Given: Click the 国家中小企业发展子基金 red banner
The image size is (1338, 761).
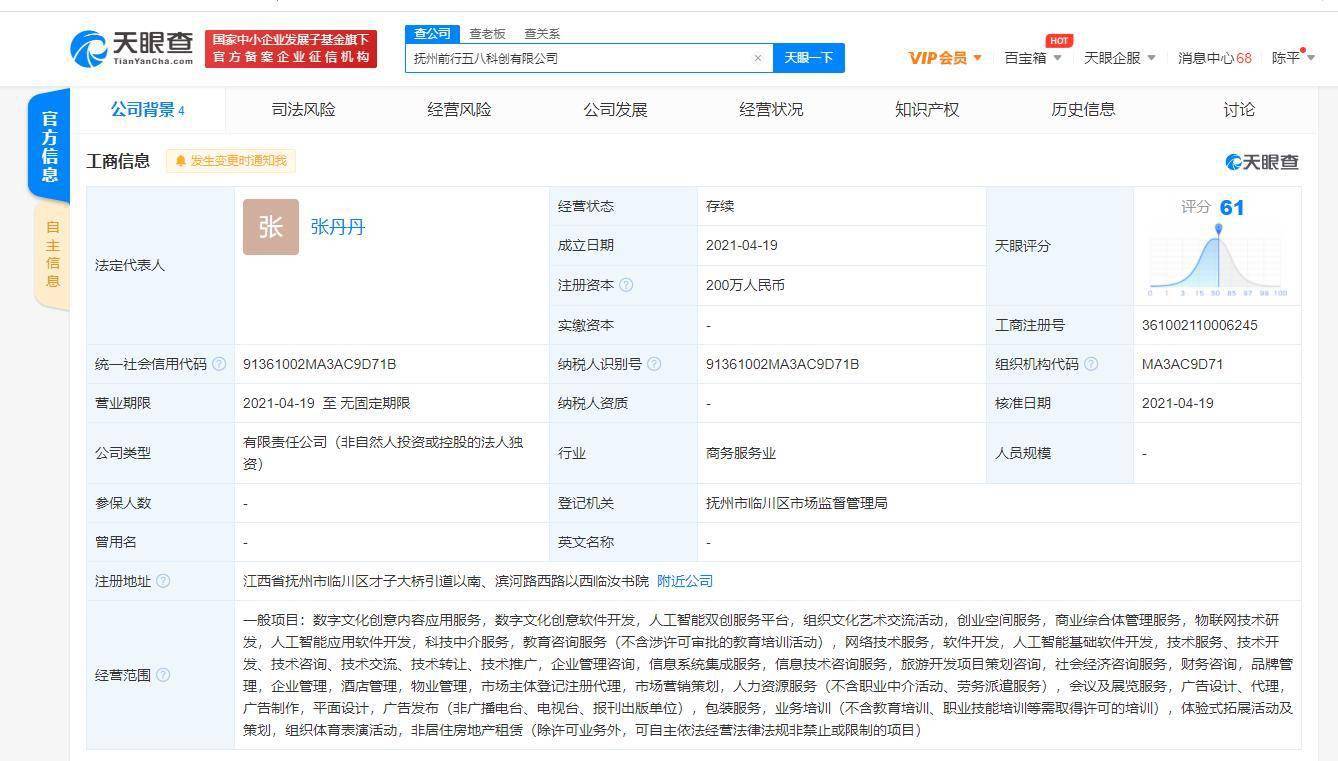Looking at the screenshot, I should (291, 49).
